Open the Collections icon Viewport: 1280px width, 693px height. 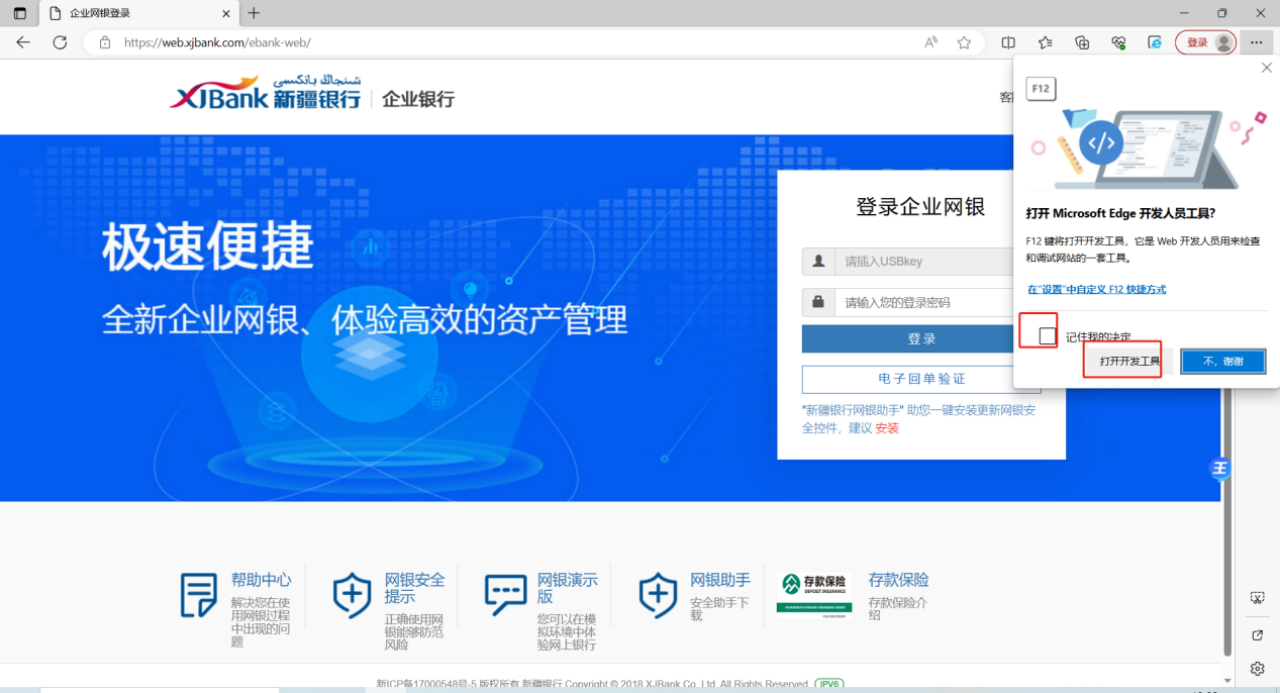coord(1082,43)
